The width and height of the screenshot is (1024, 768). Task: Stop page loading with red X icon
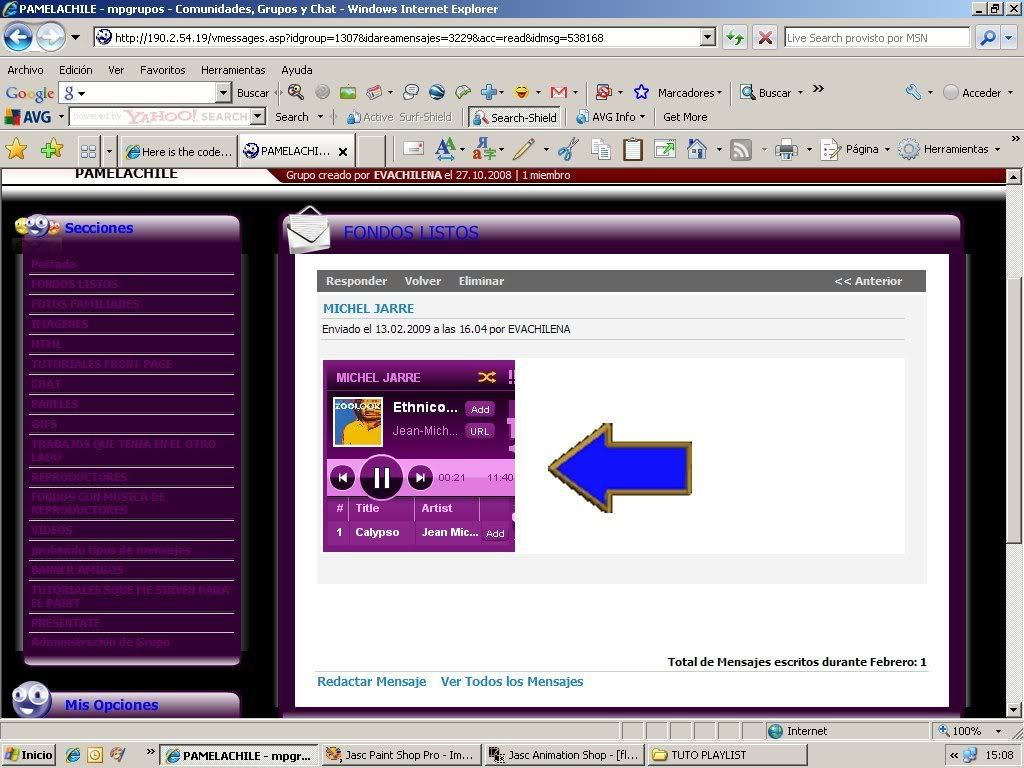pos(765,37)
